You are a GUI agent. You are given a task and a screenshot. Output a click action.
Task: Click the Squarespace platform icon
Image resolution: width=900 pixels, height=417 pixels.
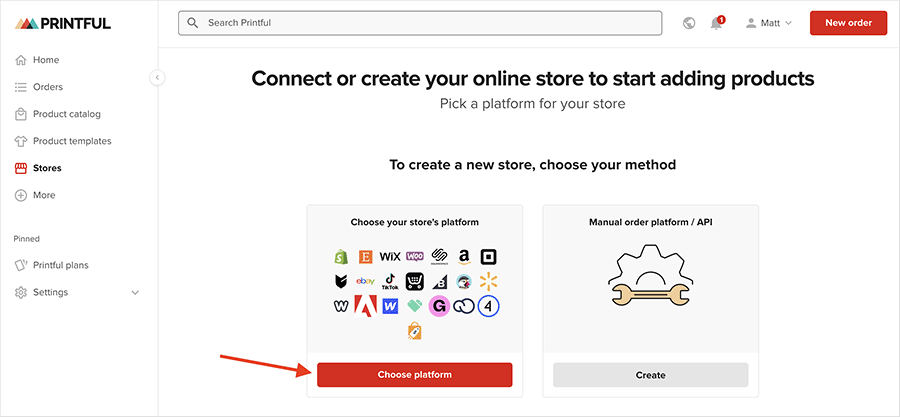pyautogui.click(x=439, y=257)
